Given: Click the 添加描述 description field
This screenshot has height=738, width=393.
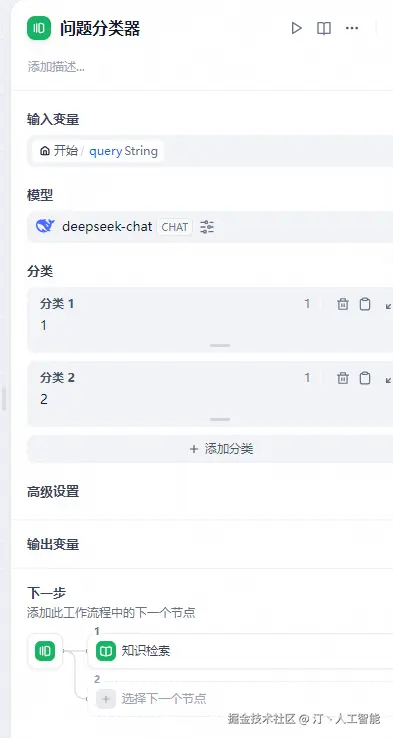Looking at the screenshot, I should (x=56, y=67).
